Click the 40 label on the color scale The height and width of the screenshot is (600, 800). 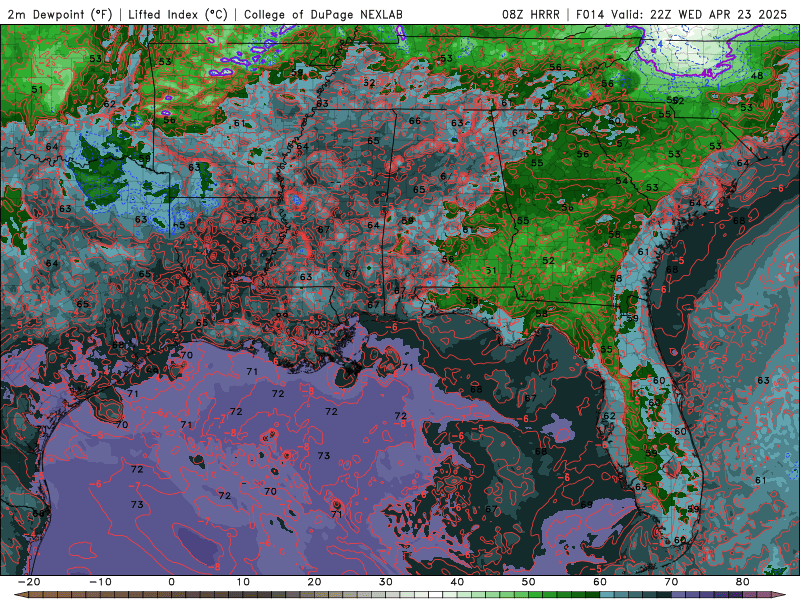coord(457,582)
